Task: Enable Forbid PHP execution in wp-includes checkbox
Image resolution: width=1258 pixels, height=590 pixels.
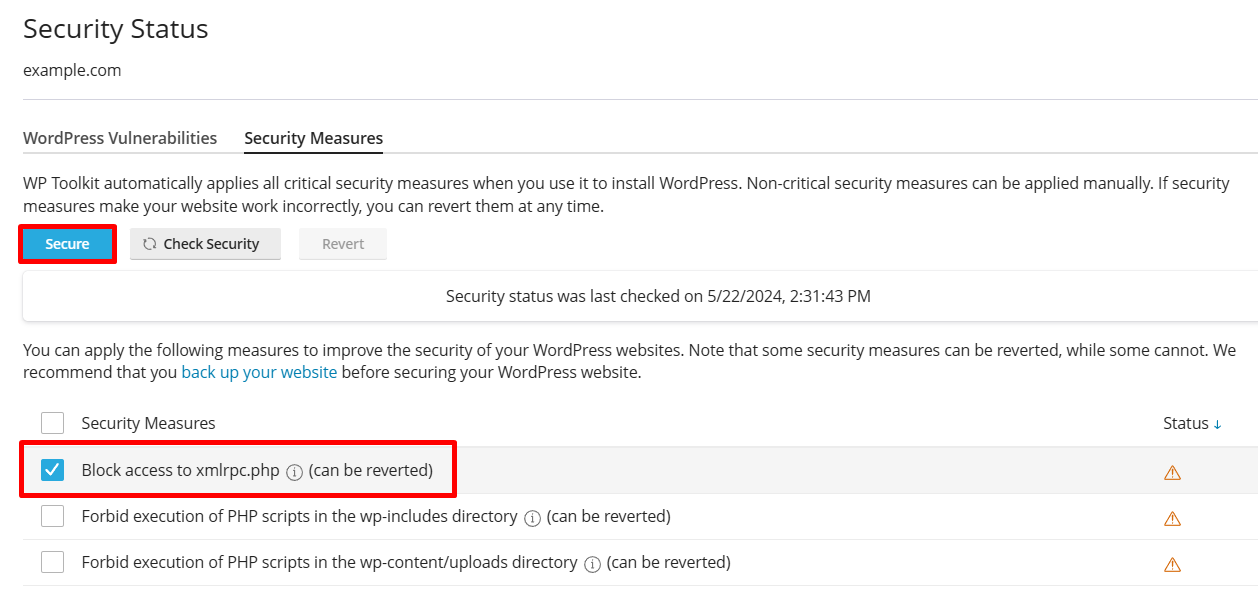Action: (x=53, y=517)
